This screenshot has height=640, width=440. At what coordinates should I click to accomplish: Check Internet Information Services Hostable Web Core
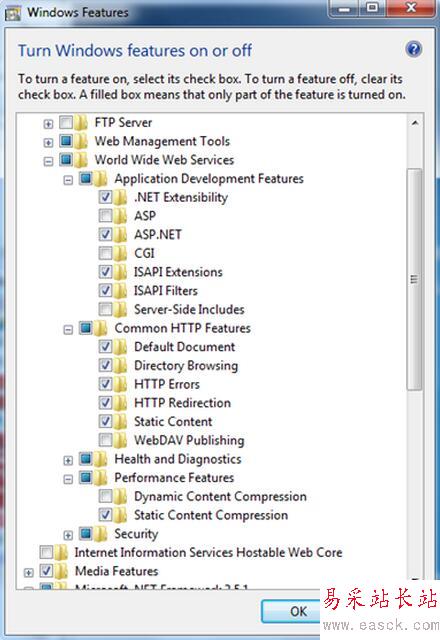[46, 552]
